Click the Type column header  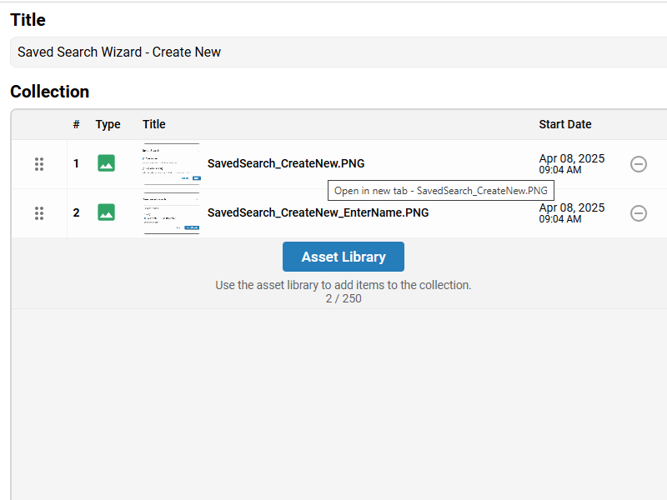coord(108,125)
